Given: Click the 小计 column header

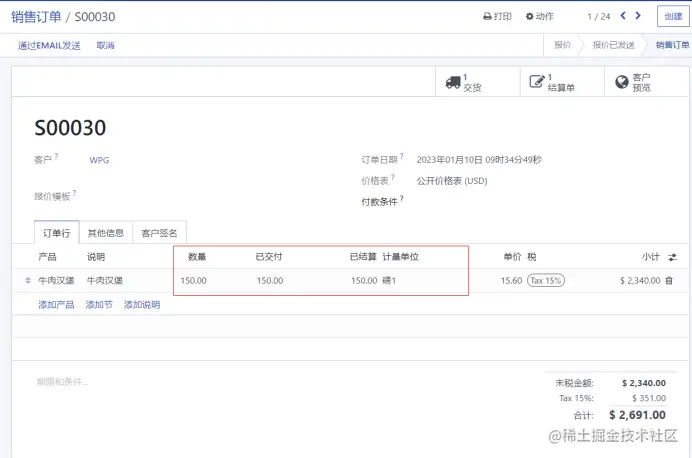Looking at the screenshot, I should pyautogui.click(x=651, y=257).
